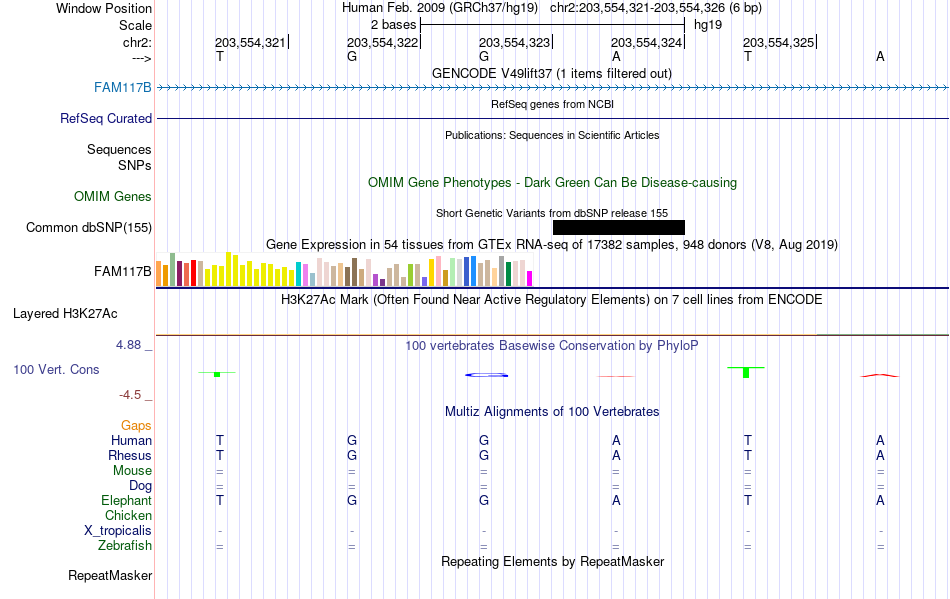The image size is (950, 599).
Task: Click the 'Window Position' label
Action: pos(104,8)
